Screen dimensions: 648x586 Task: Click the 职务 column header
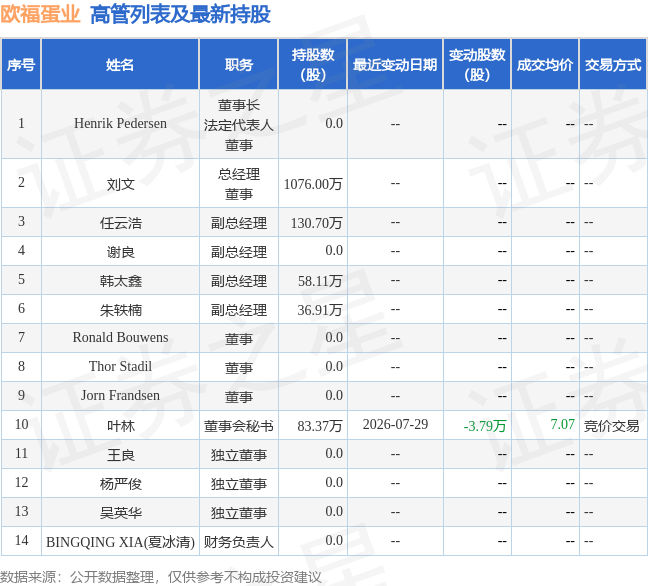(x=239, y=64)
